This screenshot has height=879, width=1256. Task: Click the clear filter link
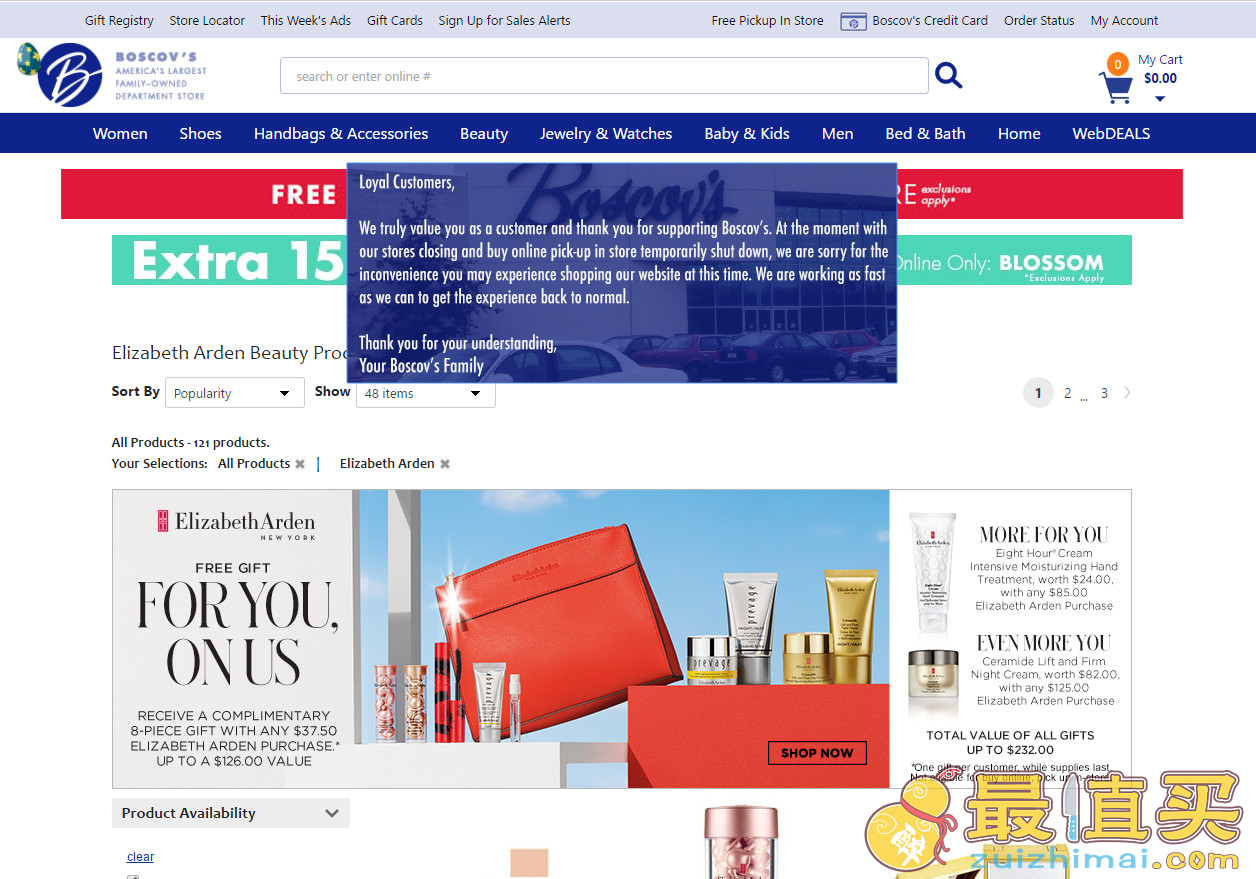pos(140,857)
